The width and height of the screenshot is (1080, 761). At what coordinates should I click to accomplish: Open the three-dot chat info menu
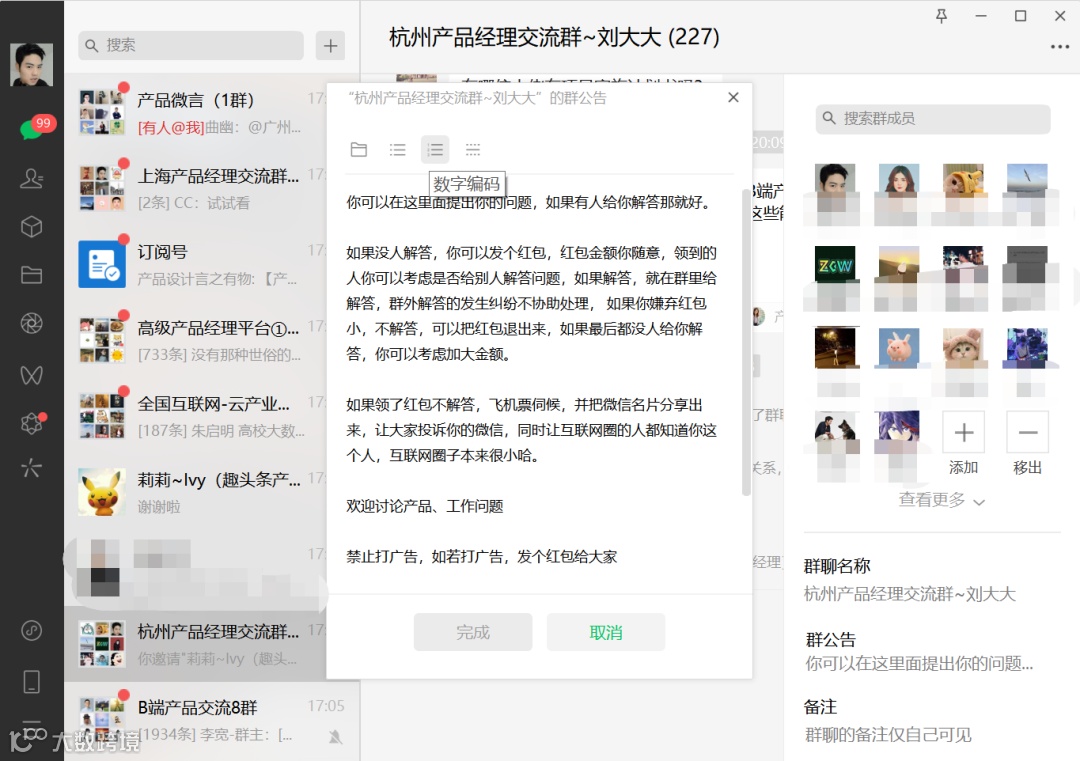pos(1059,47)
